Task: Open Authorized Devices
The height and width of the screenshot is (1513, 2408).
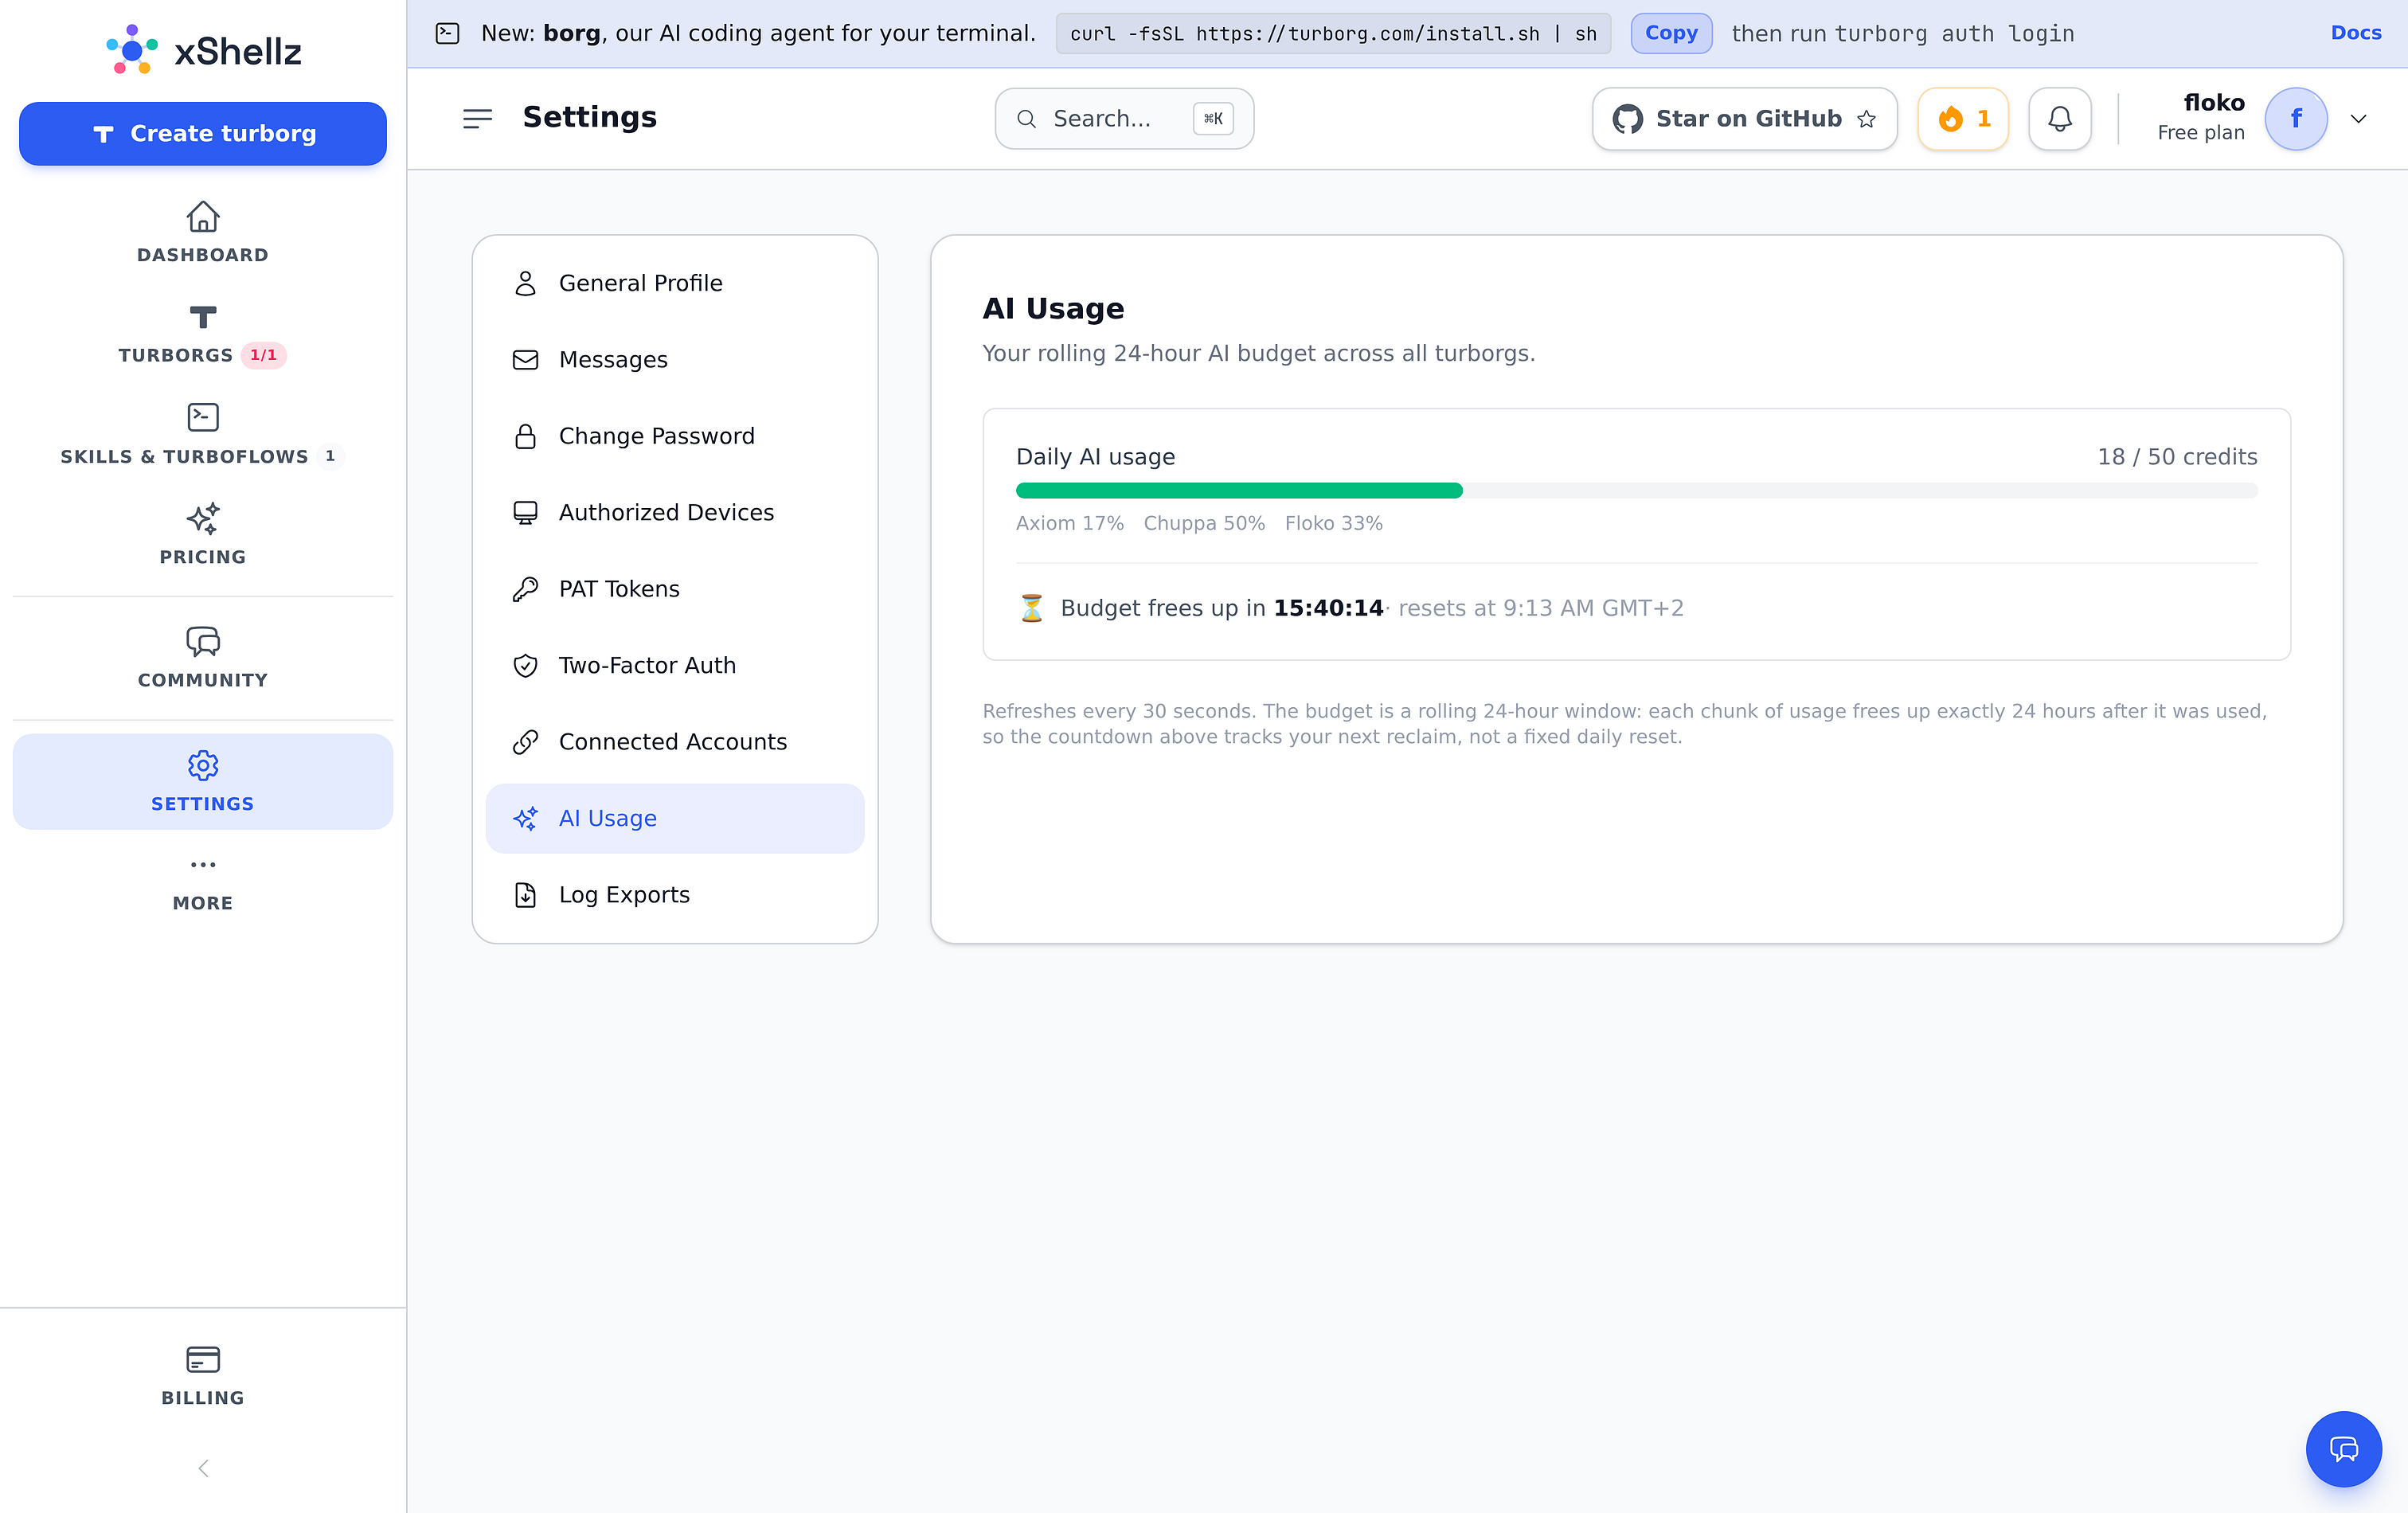Action: tap(675, 512)
